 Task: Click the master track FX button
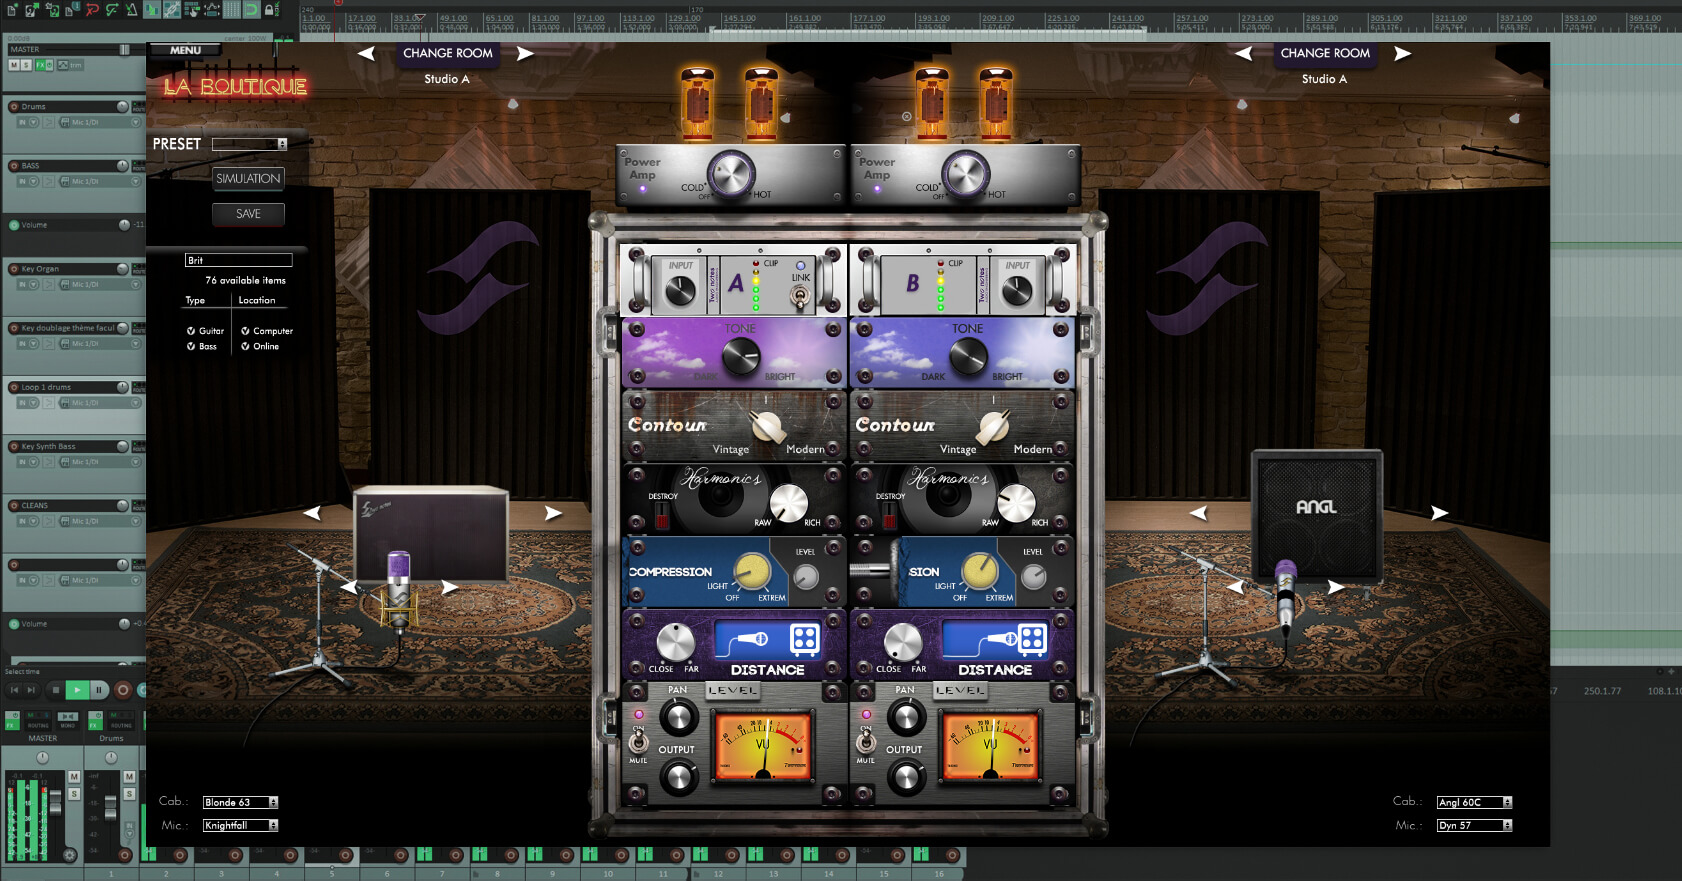coord(41,65)
